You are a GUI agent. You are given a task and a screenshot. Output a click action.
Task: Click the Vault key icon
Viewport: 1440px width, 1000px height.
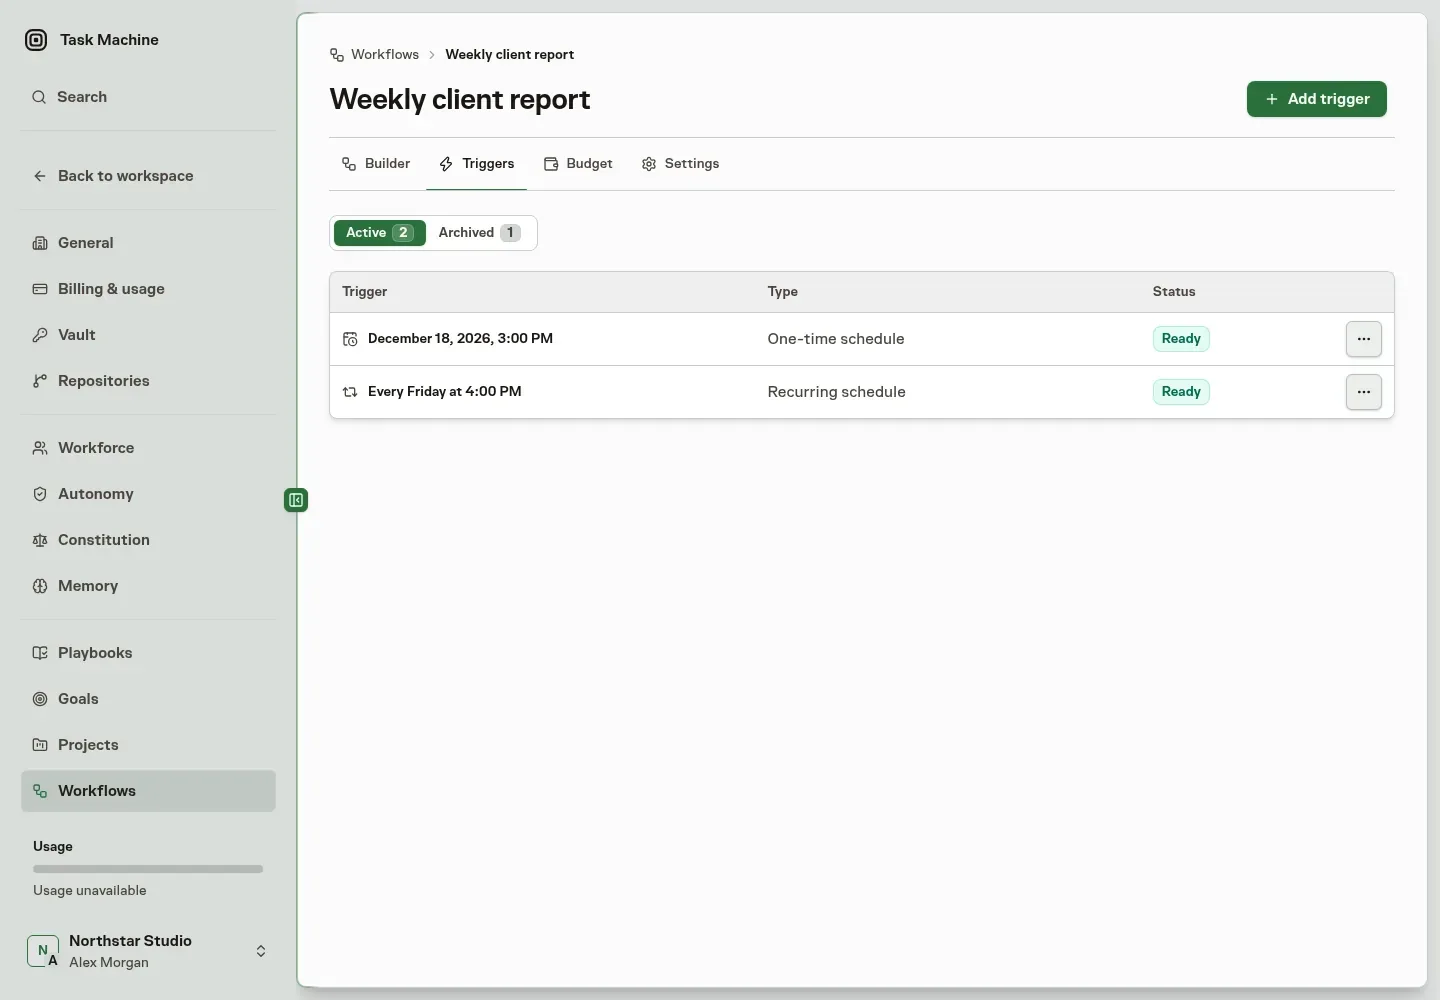pyautogui.click(x=40, y=335)
